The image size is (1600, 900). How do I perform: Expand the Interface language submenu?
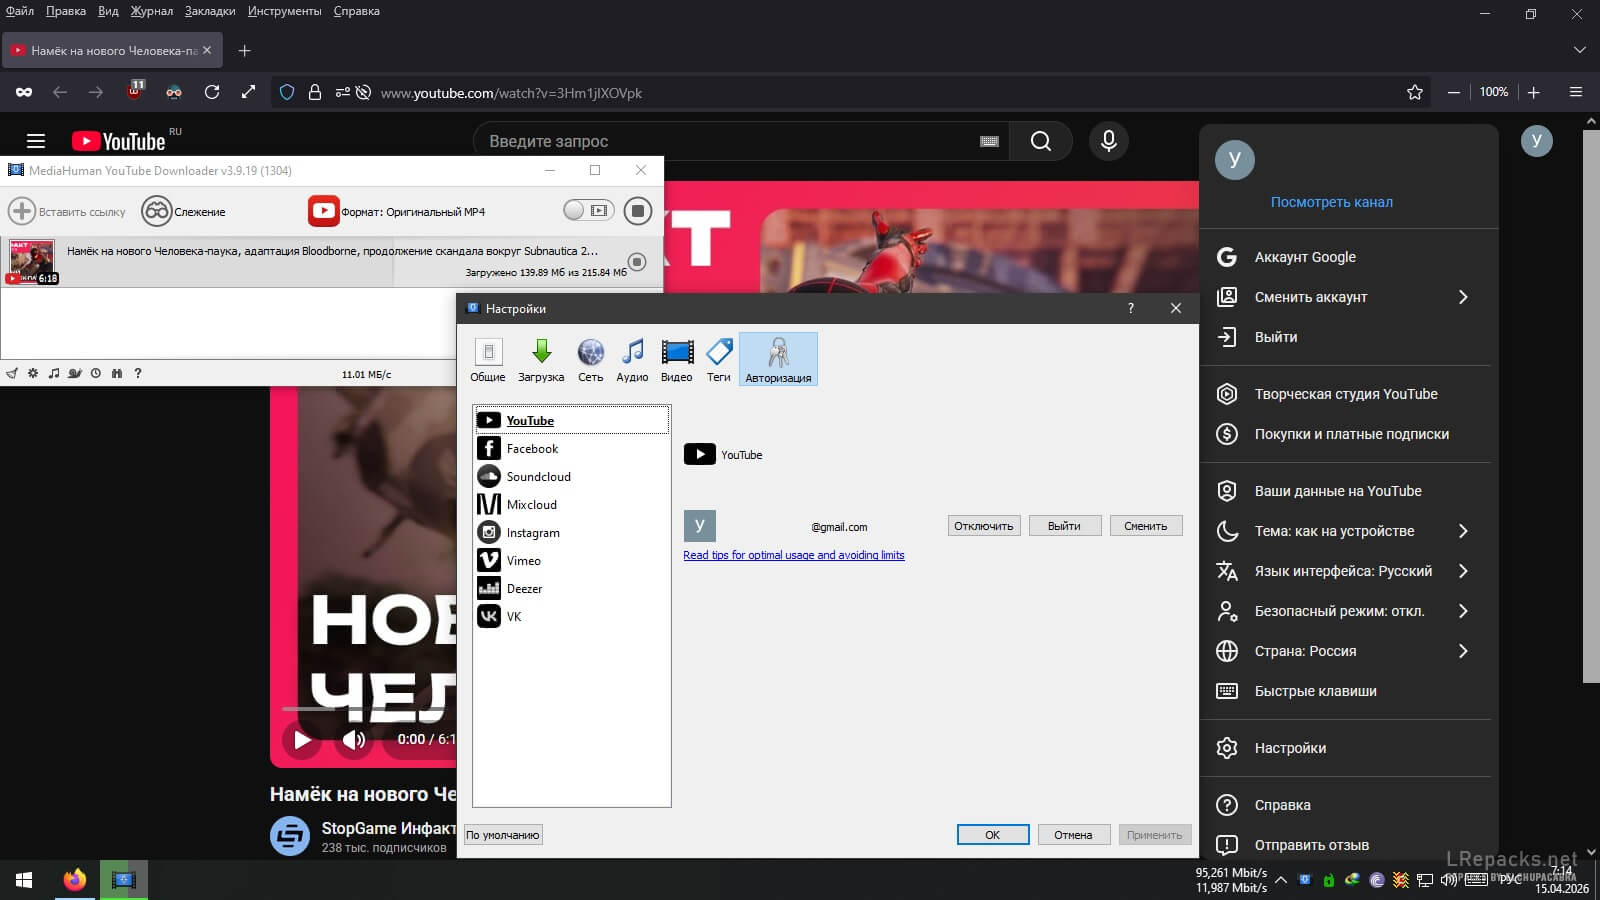[x=1463, y=571]
